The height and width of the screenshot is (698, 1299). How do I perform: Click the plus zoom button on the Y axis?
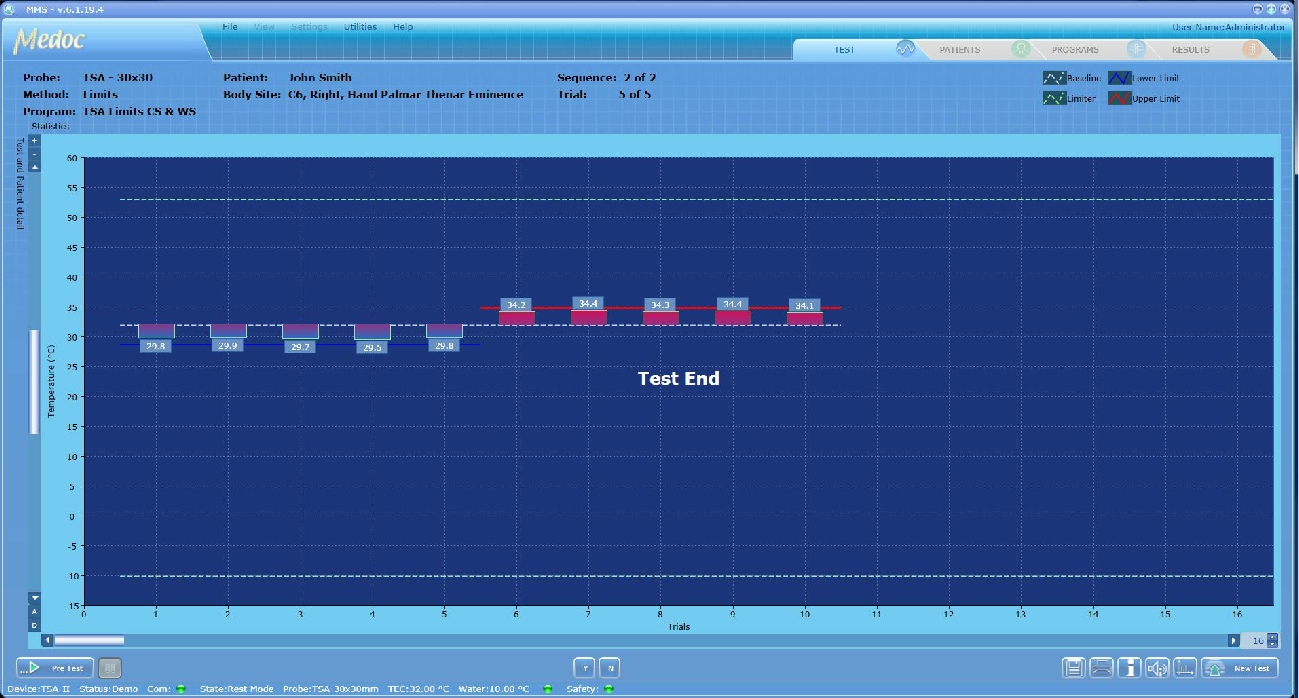34,141
